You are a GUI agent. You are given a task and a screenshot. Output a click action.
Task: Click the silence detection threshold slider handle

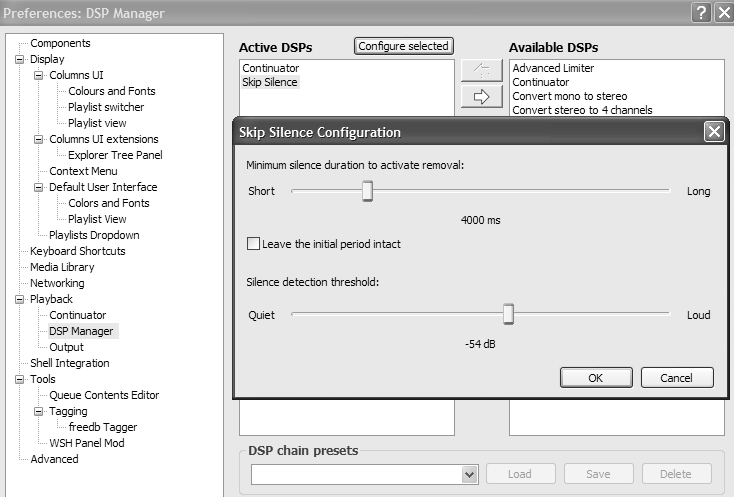click(x=508, y=314)
